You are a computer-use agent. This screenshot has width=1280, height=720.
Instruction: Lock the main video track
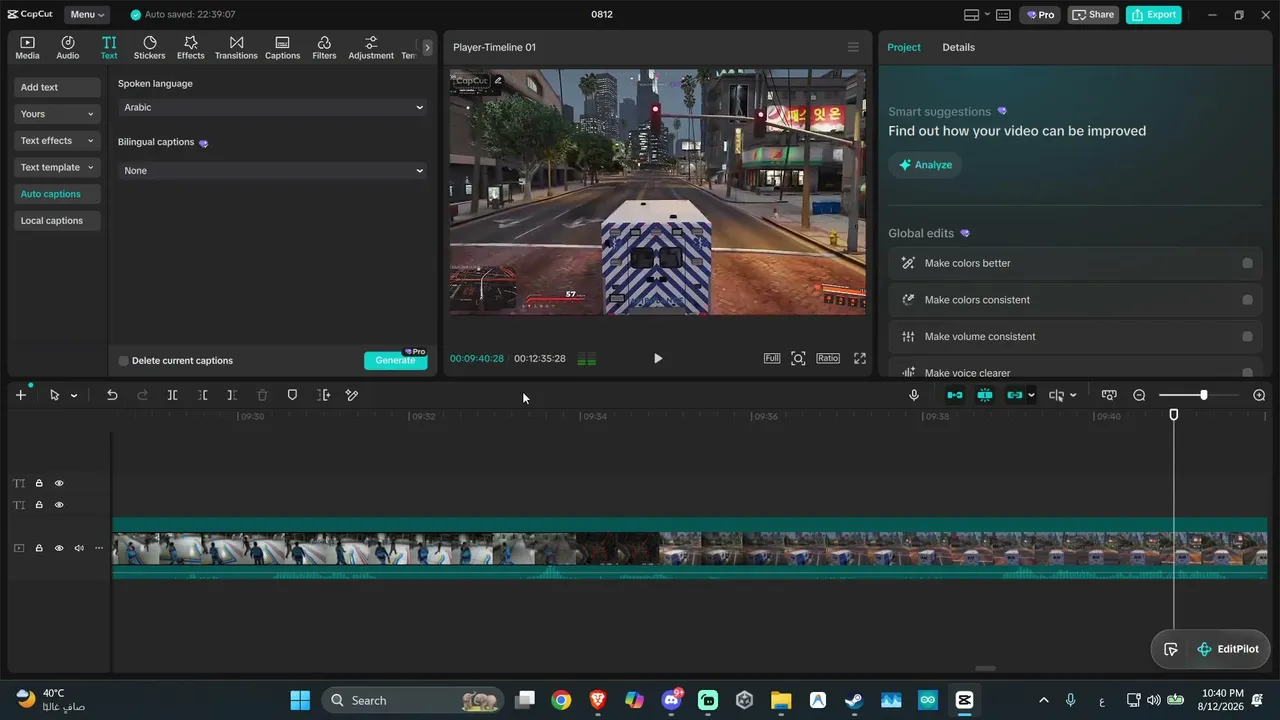[39, 548]
